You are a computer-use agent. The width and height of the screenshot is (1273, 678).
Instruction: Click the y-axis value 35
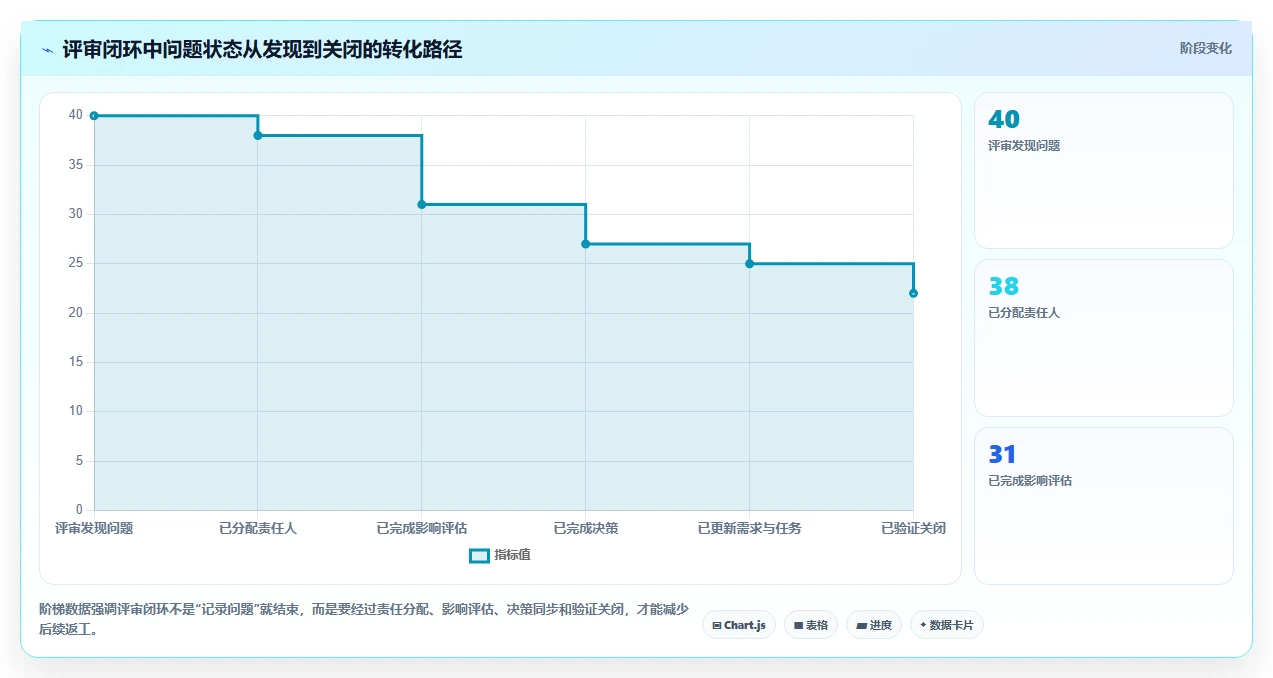click(76, 165)
